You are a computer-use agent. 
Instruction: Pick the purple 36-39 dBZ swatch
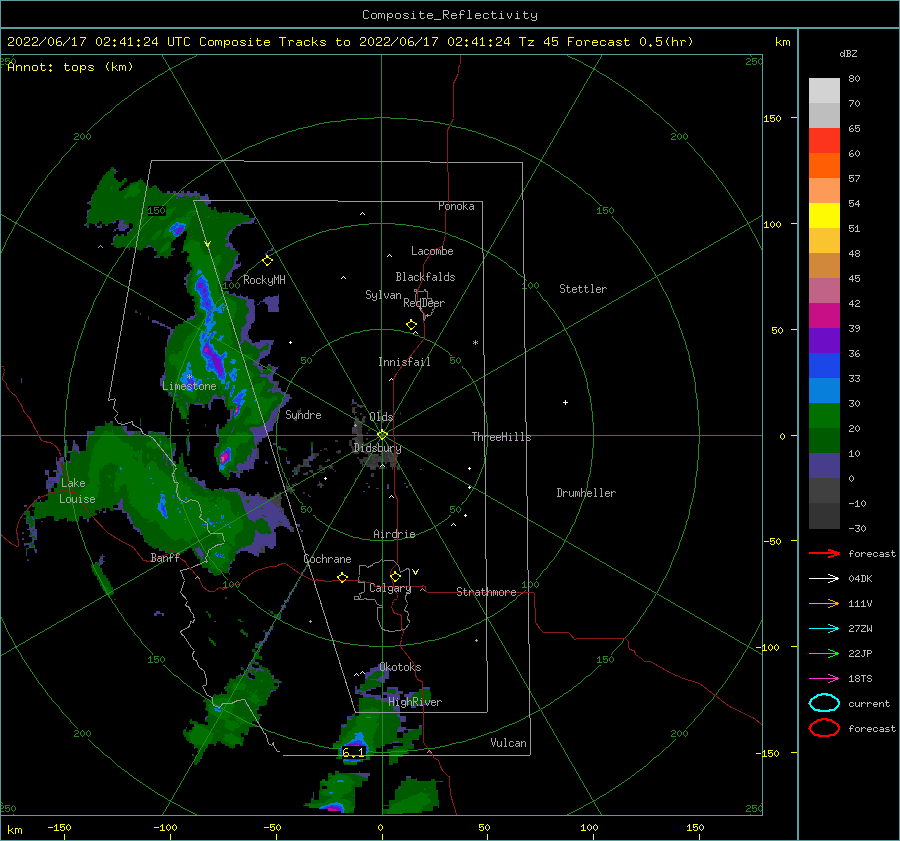tap(824, 341)
